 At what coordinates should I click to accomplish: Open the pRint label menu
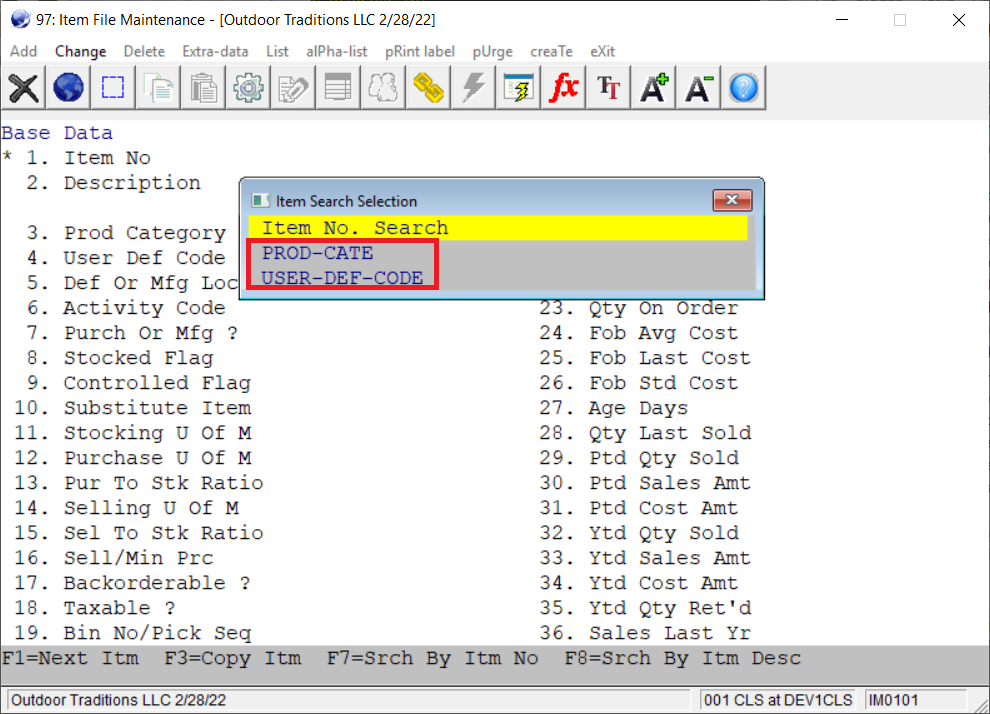click(x=419, y=51)
